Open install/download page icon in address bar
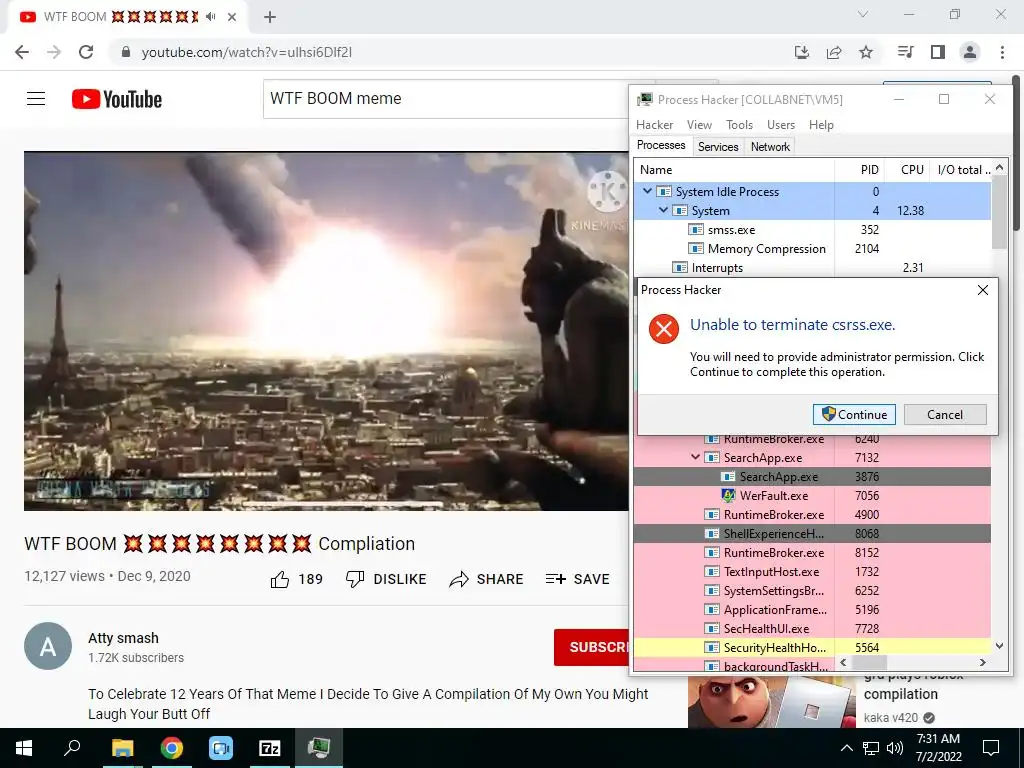Viewport: 1024px width, 768px height. click(x=802, y=52)
